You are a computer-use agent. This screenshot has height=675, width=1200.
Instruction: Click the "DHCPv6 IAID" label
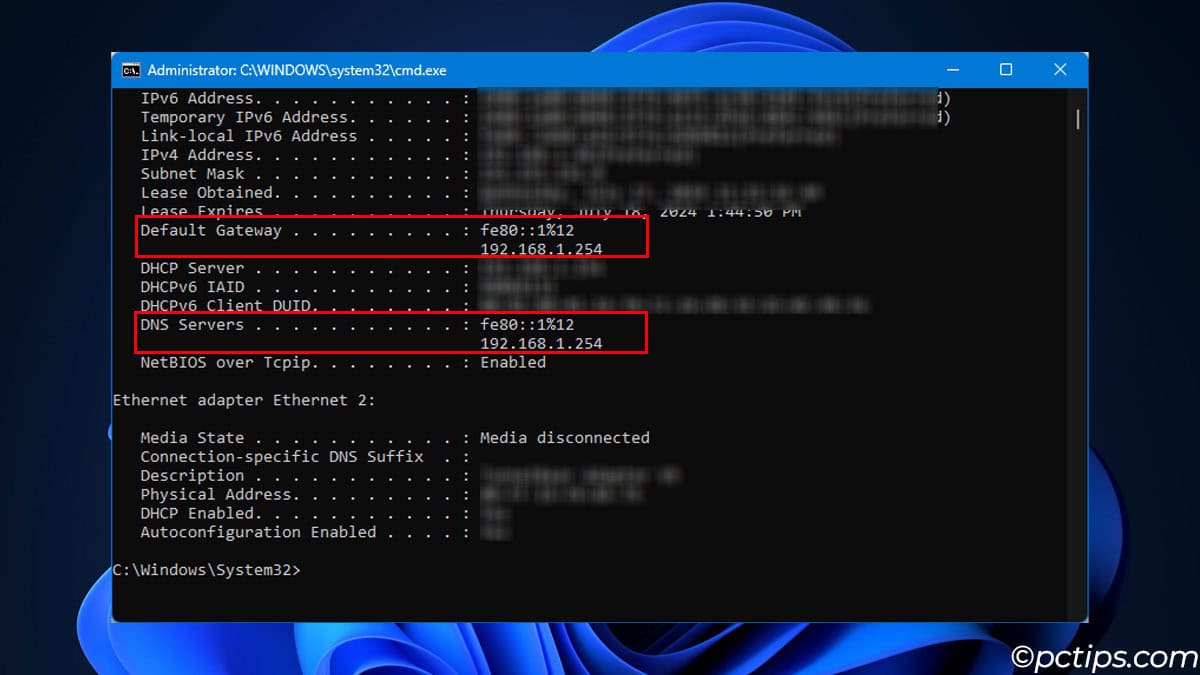(192, 287)
